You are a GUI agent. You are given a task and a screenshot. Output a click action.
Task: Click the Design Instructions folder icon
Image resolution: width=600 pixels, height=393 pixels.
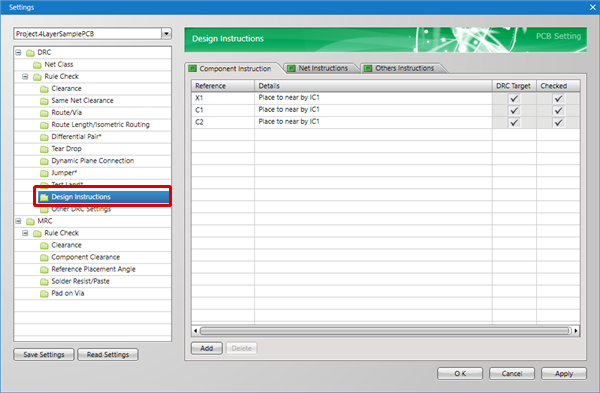[44, 197]
